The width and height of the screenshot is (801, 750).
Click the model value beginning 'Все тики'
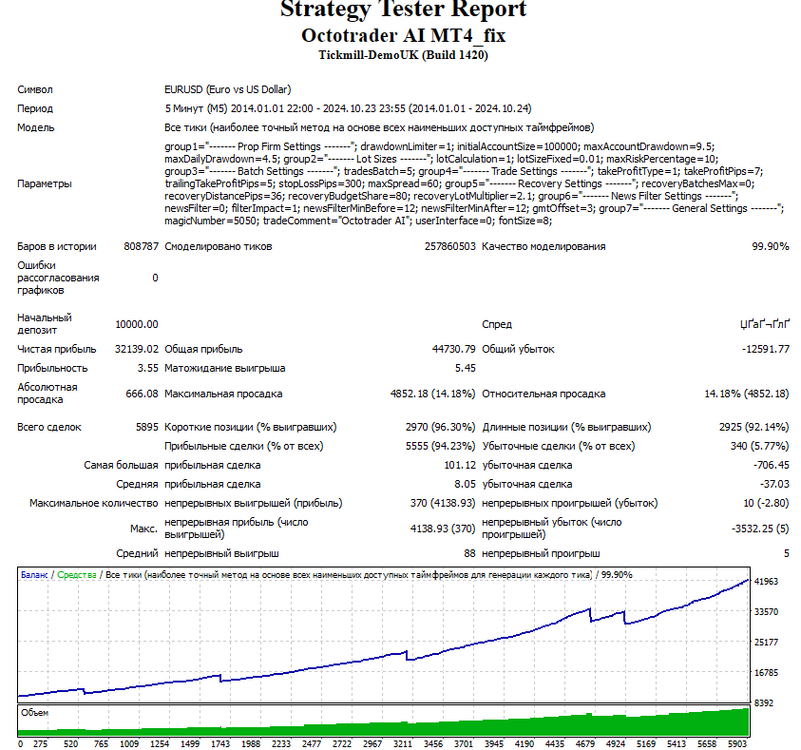pos(379,127)
